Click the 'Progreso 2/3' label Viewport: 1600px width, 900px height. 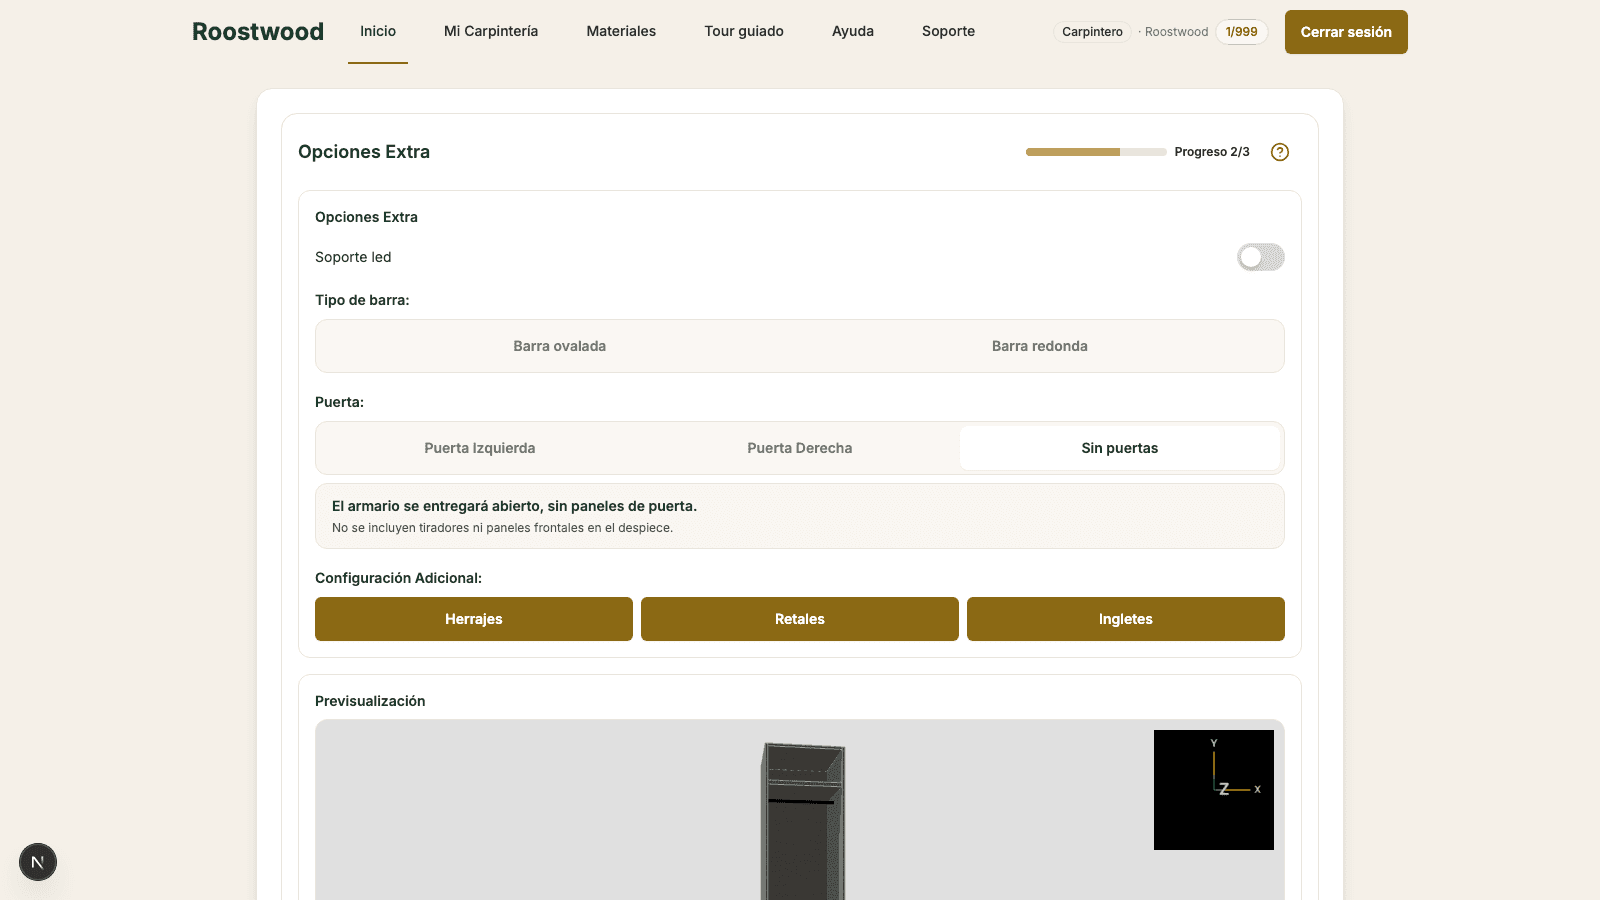1212,152
